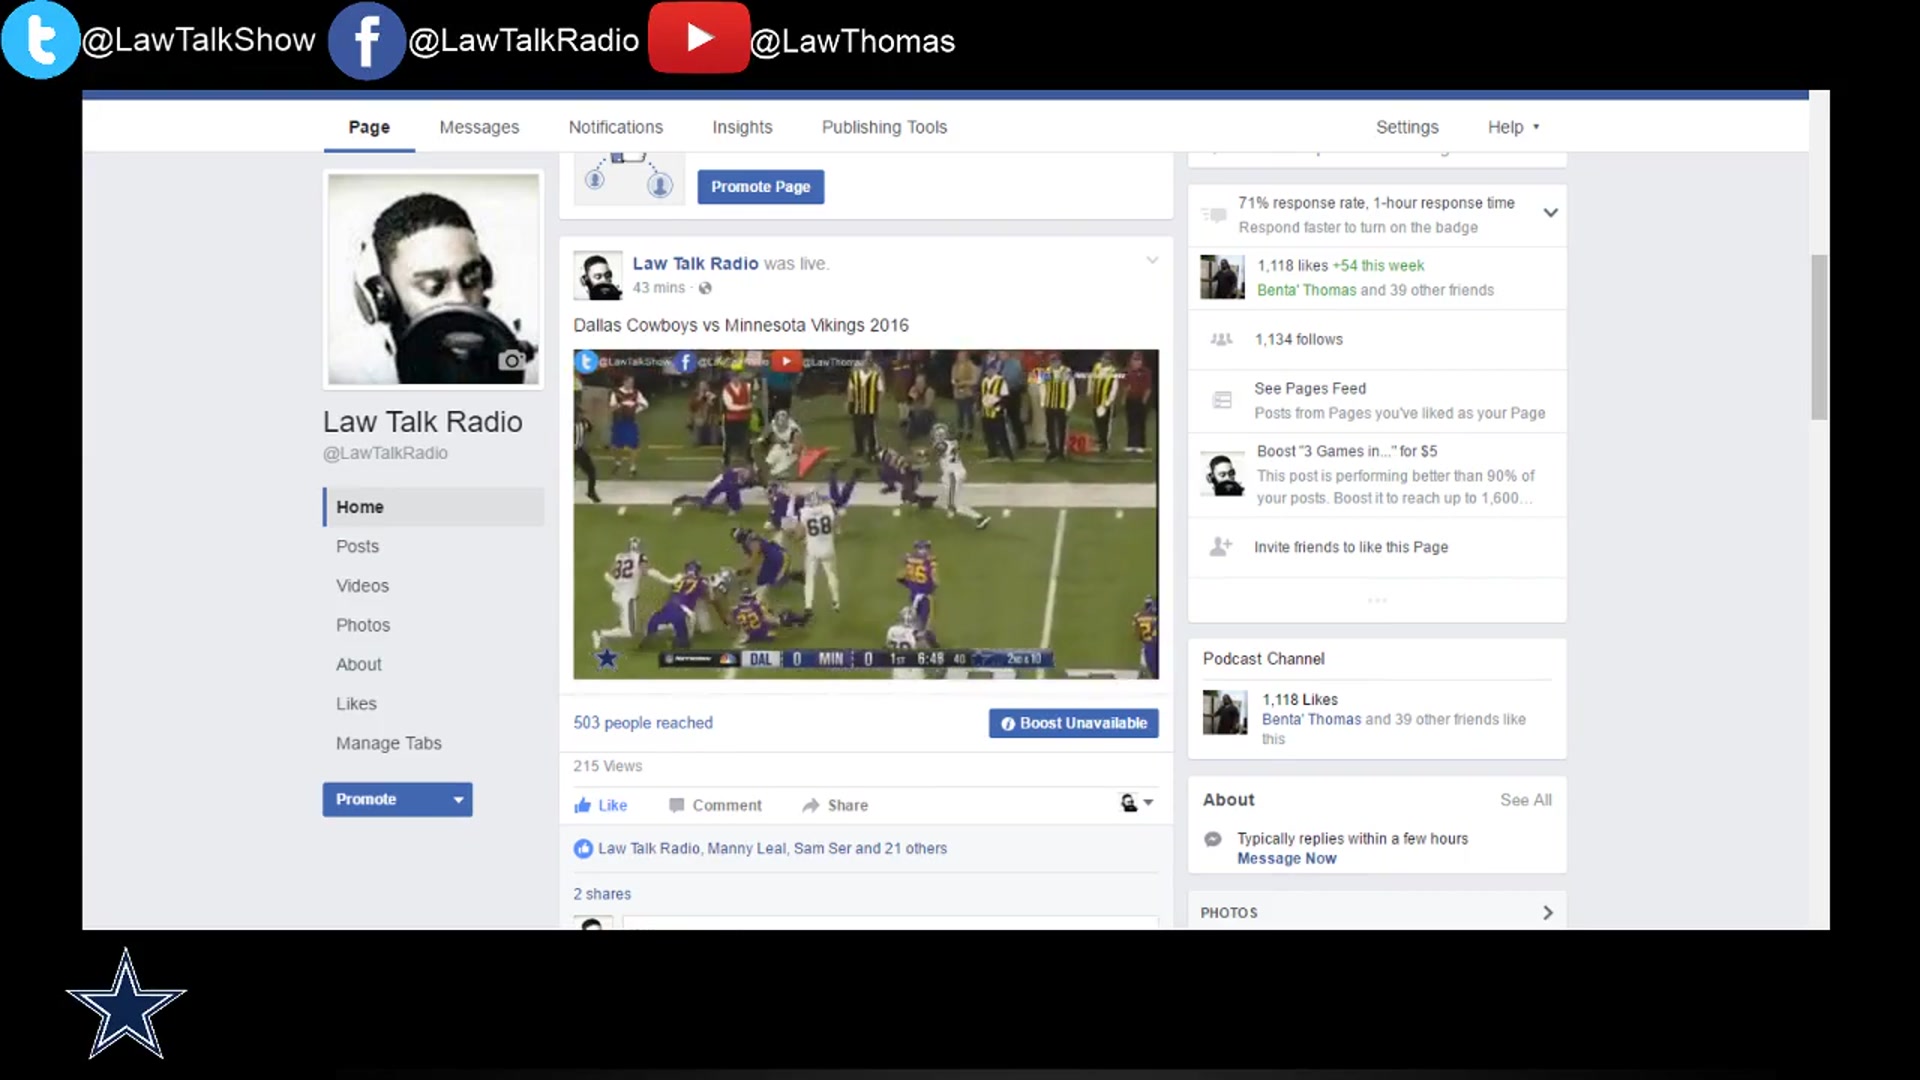
Task: Open the comment-as identity selector dropdown
Action: (1137, 803)
